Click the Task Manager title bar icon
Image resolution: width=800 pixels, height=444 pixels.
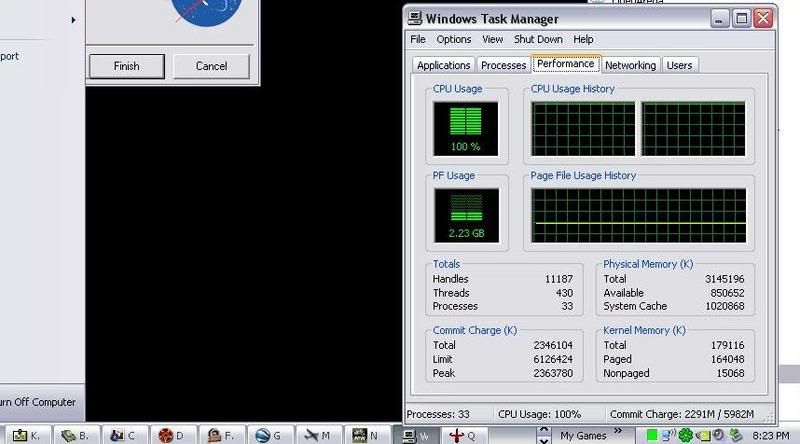click(x=415, y=18)
